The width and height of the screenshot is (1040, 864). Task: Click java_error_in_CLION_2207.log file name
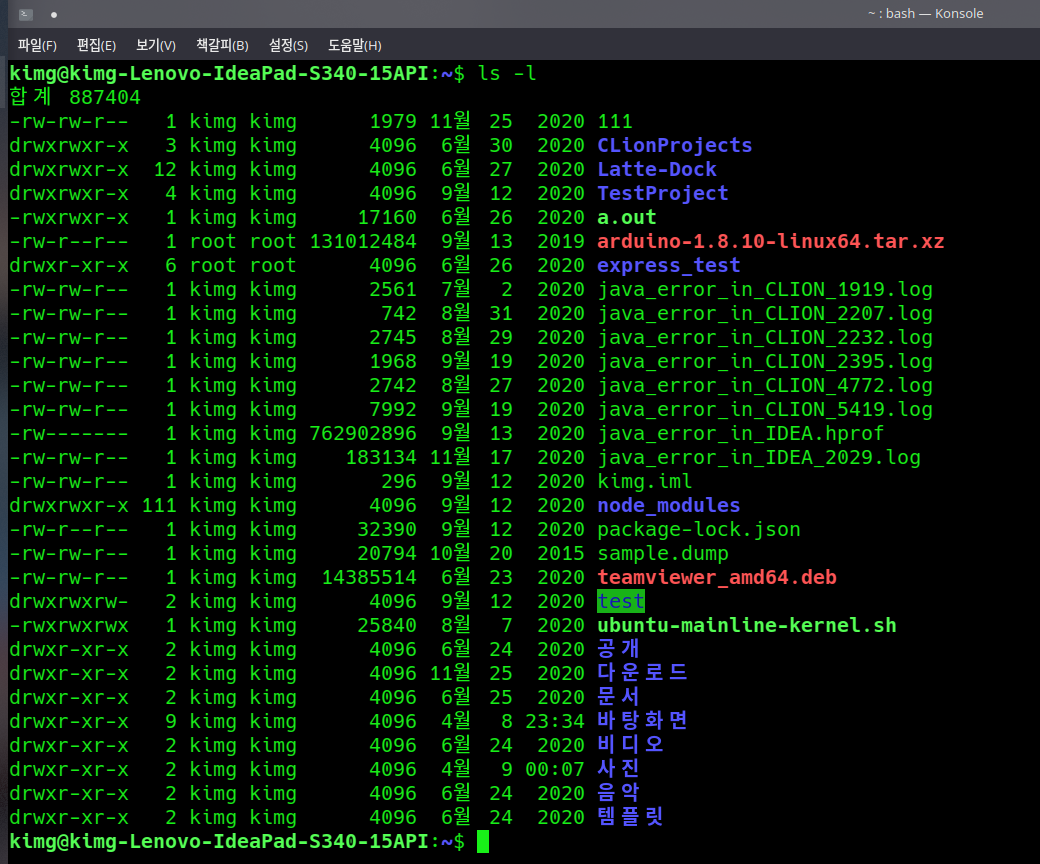765,313
